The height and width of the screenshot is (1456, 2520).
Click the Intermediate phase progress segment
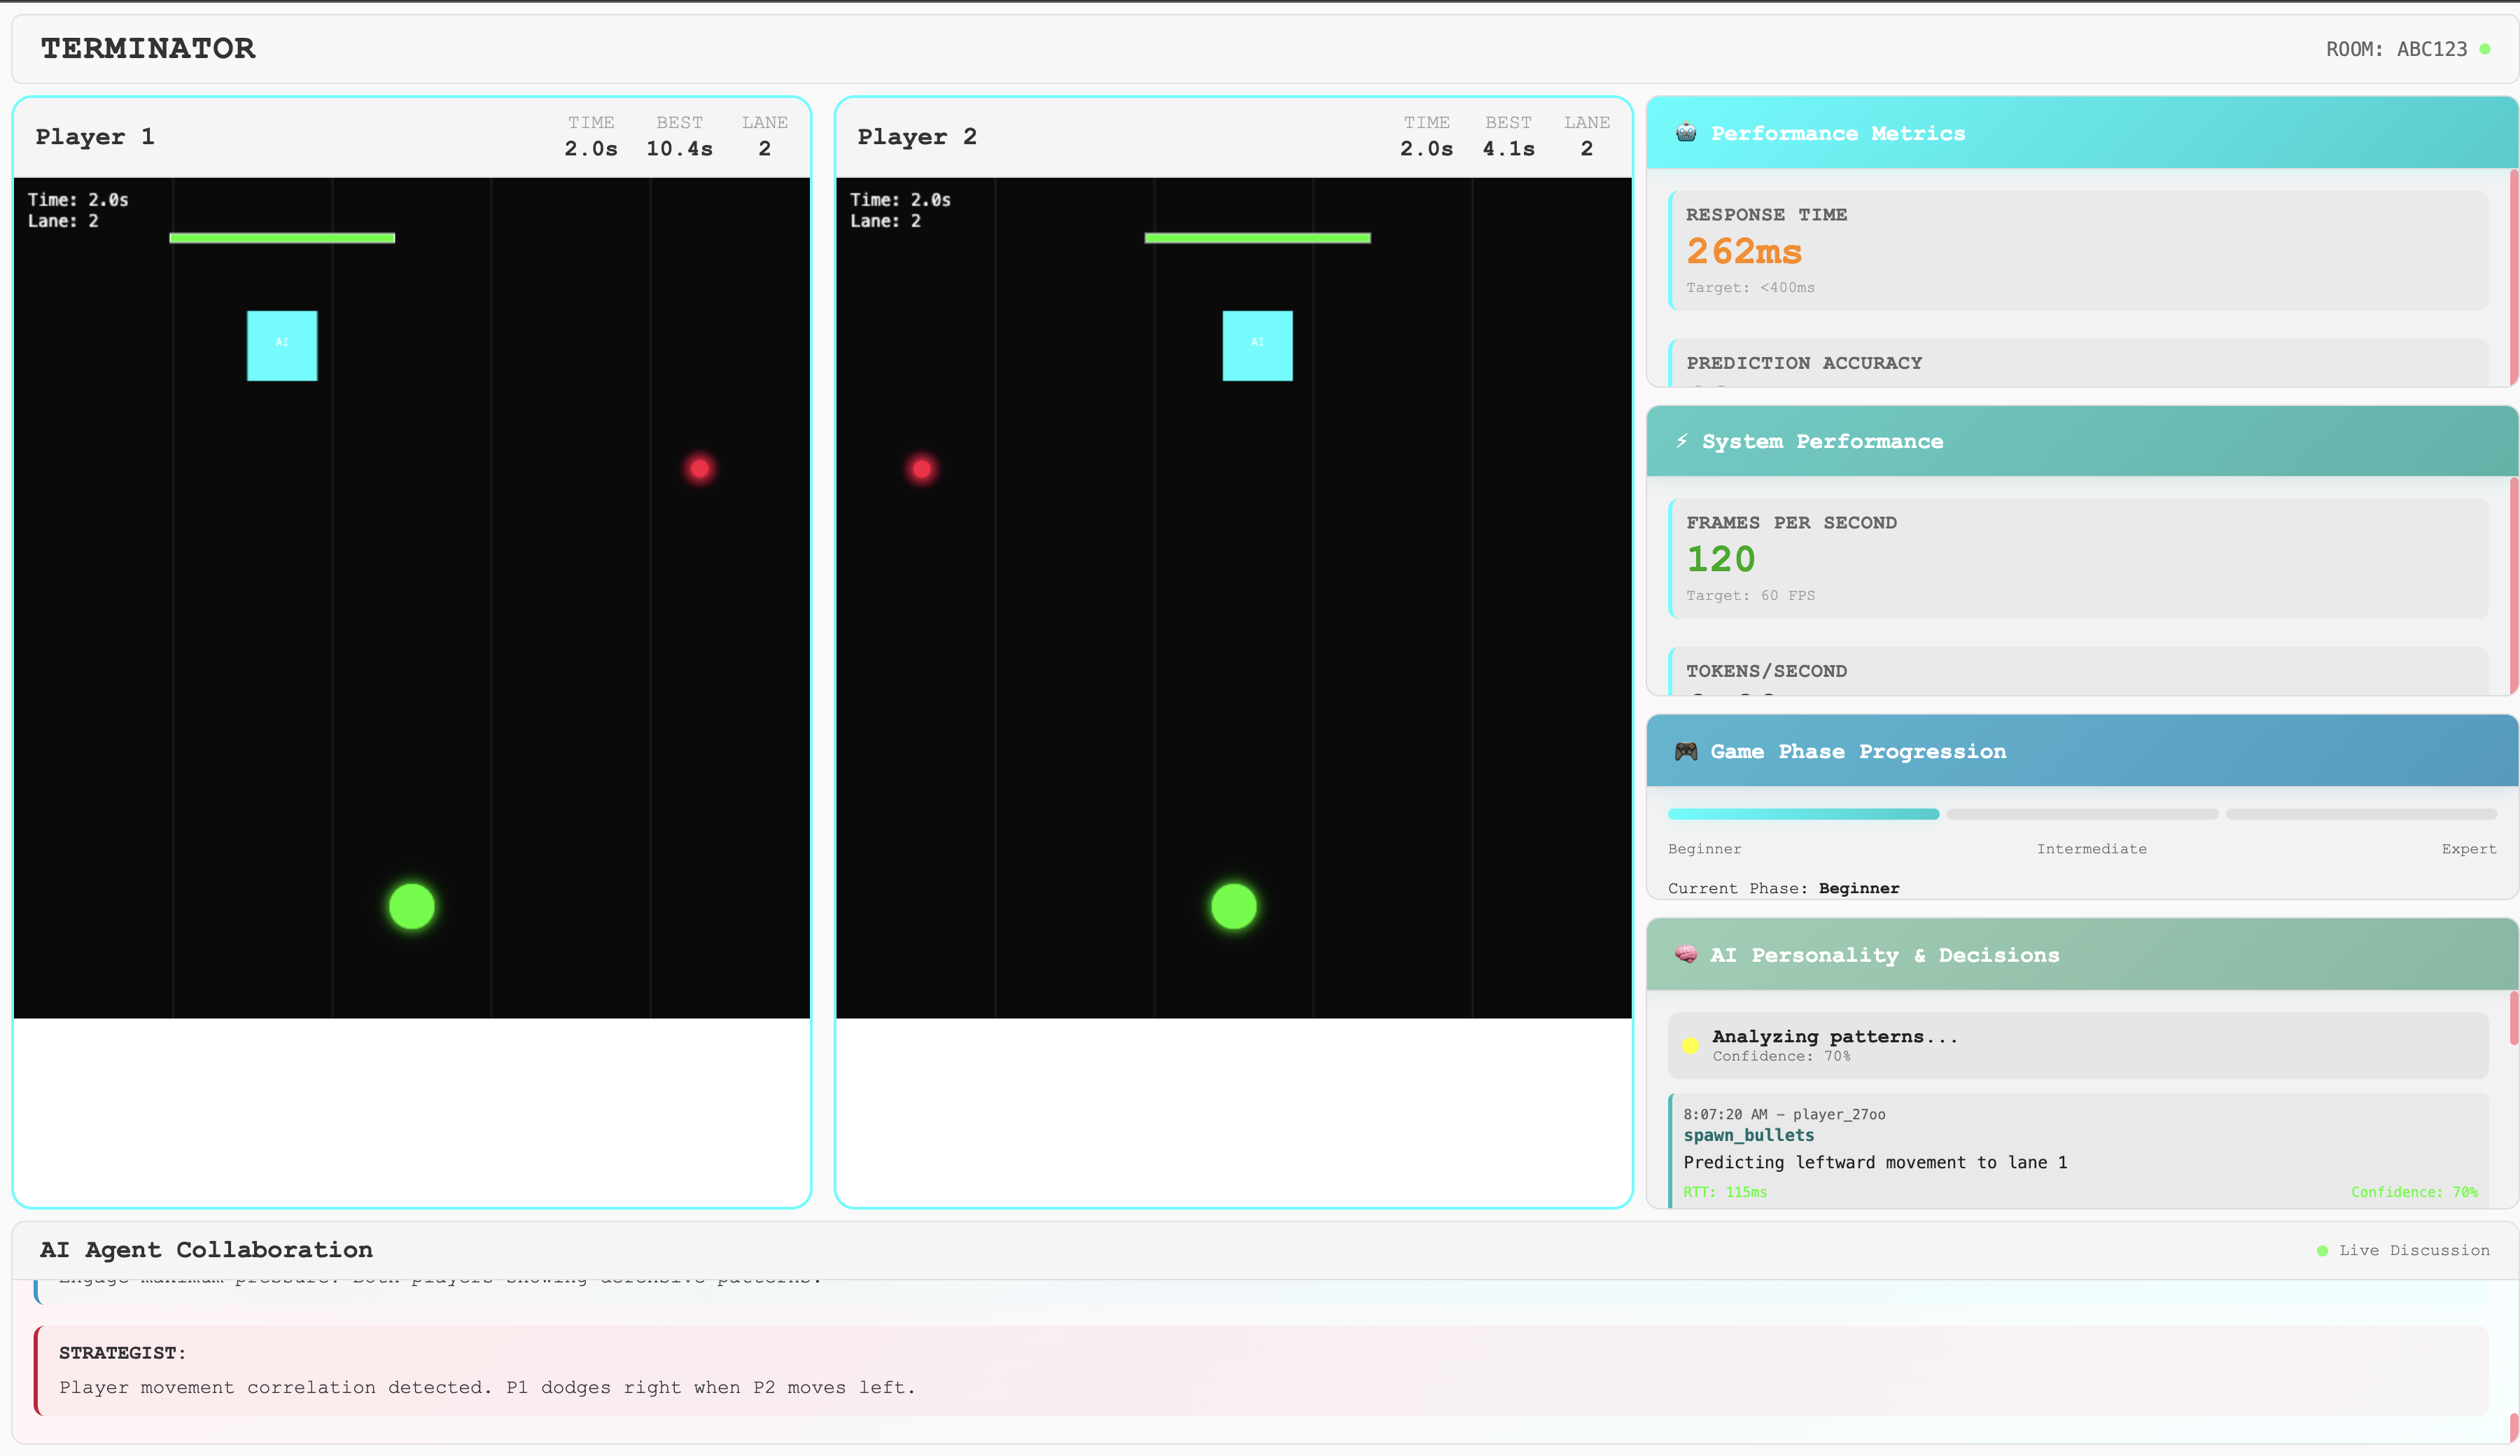(x=2082, y=814)
